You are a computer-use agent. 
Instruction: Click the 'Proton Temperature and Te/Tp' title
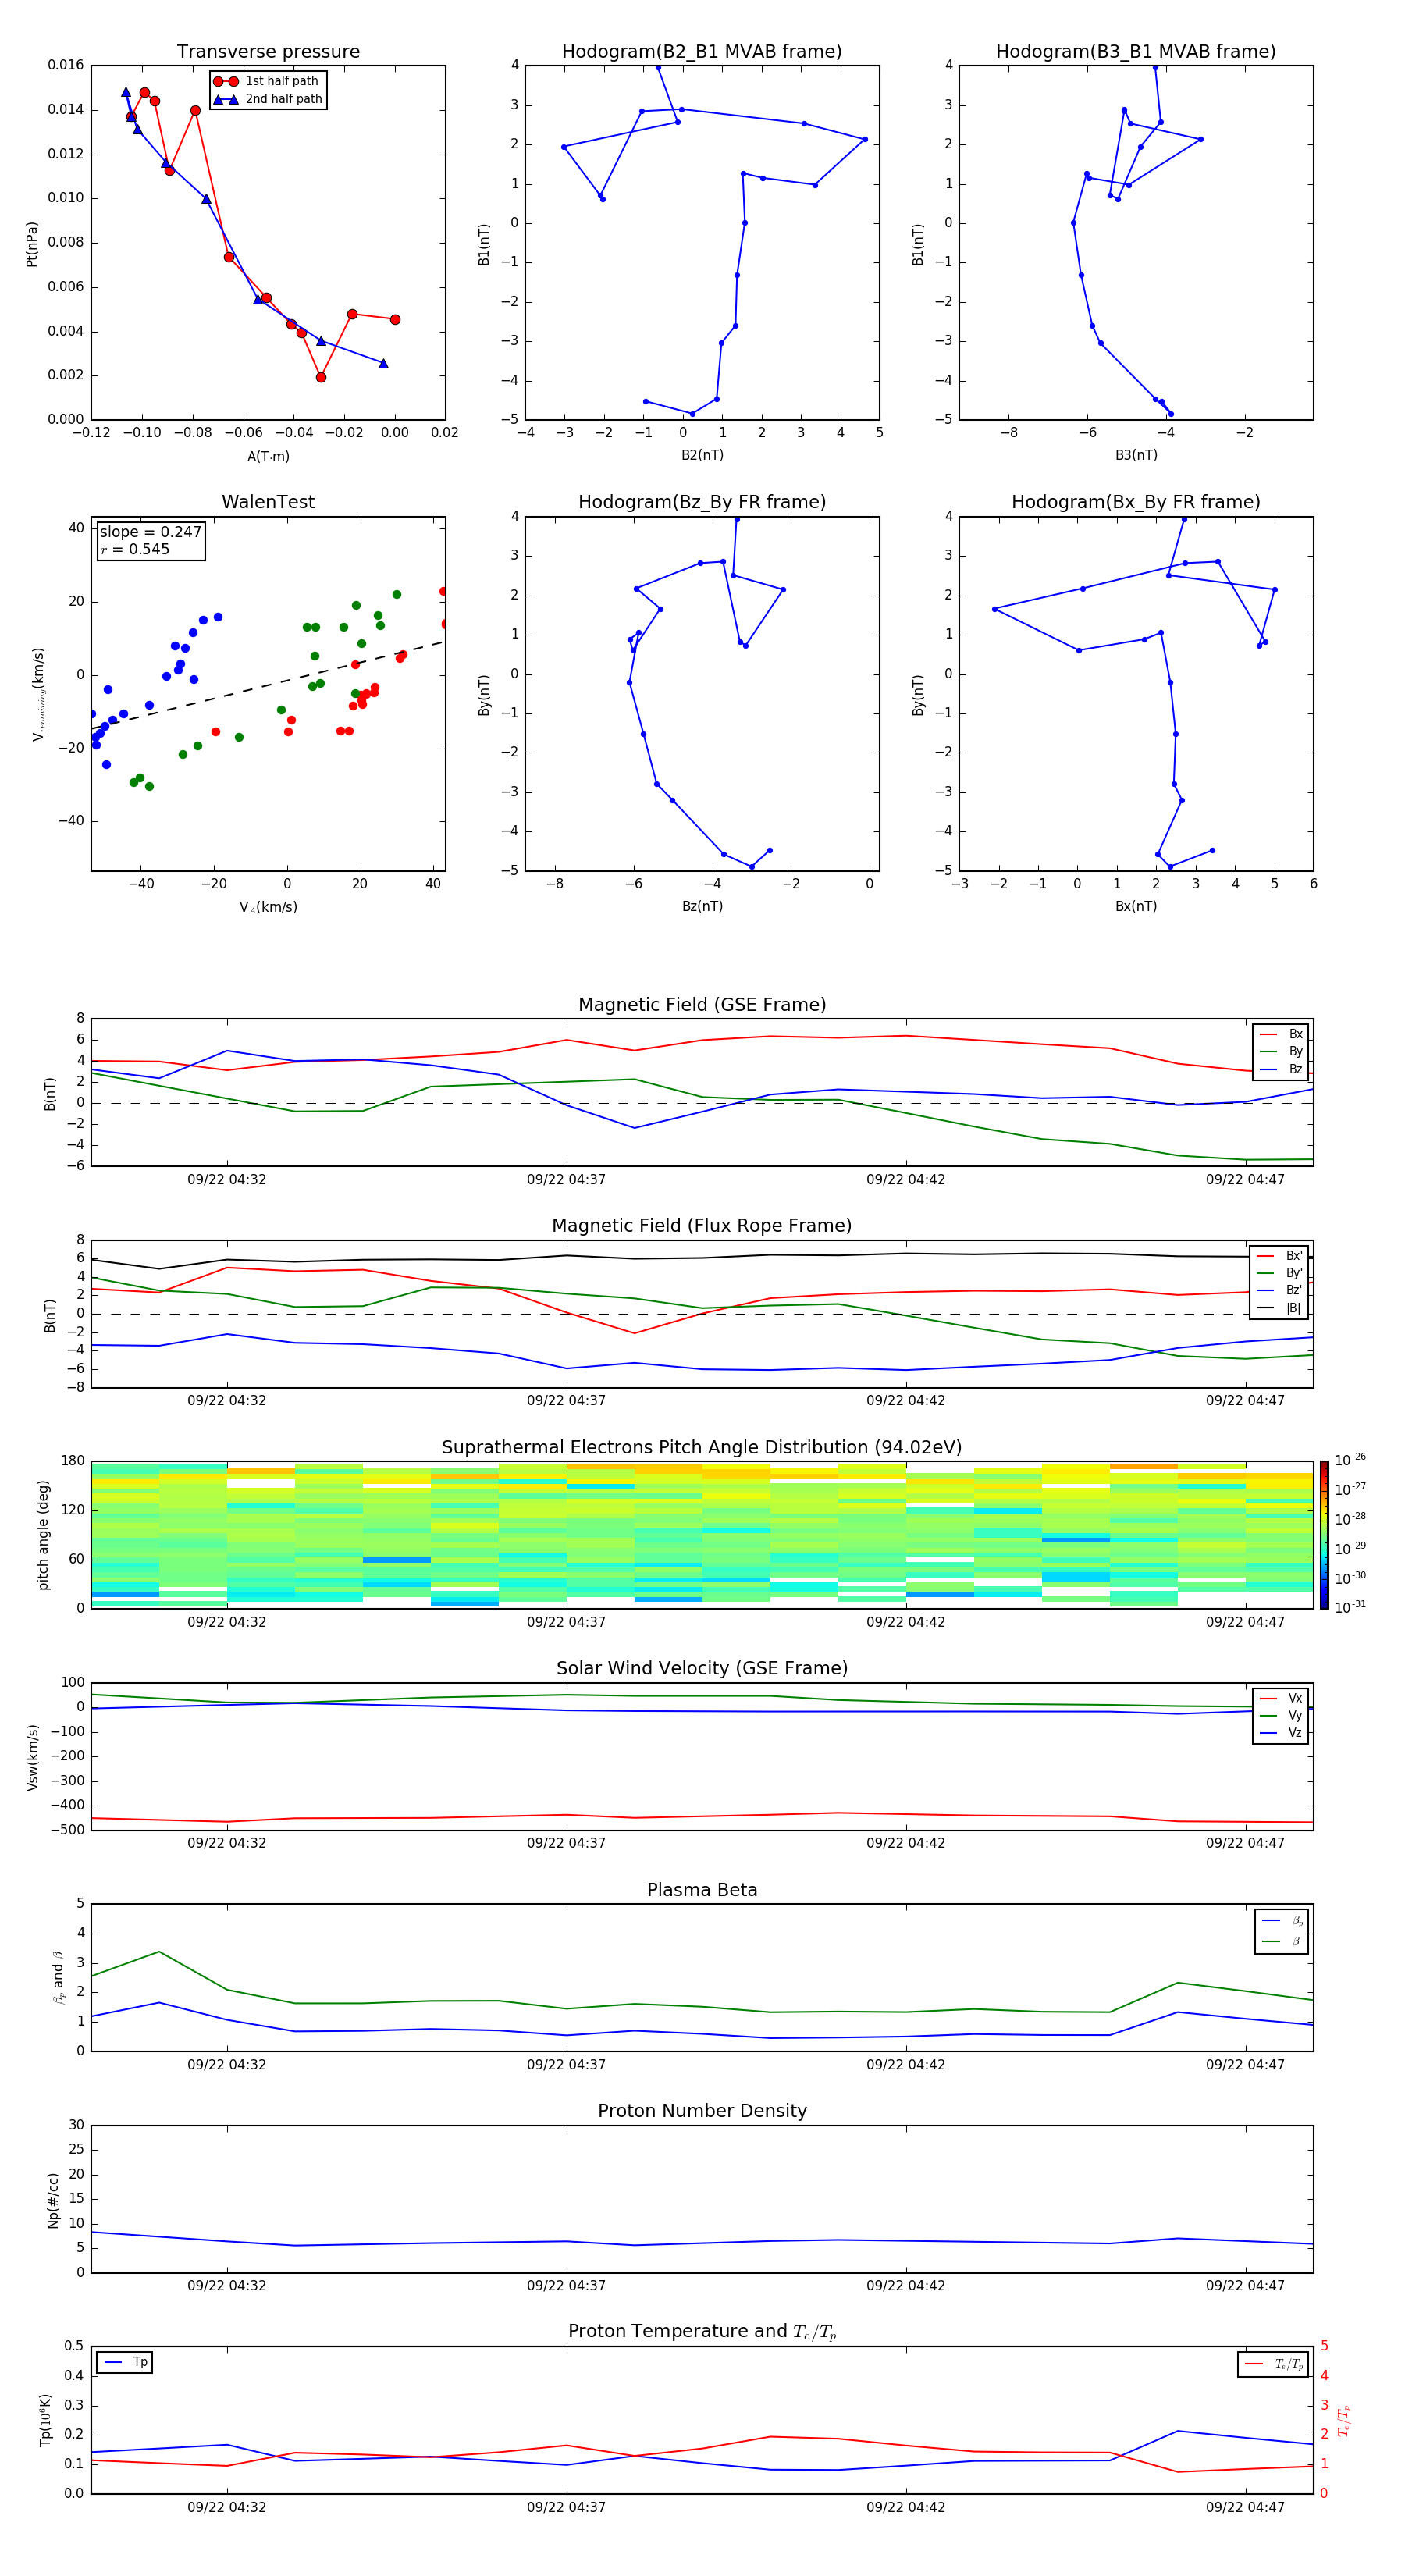tap(702, 2332)
